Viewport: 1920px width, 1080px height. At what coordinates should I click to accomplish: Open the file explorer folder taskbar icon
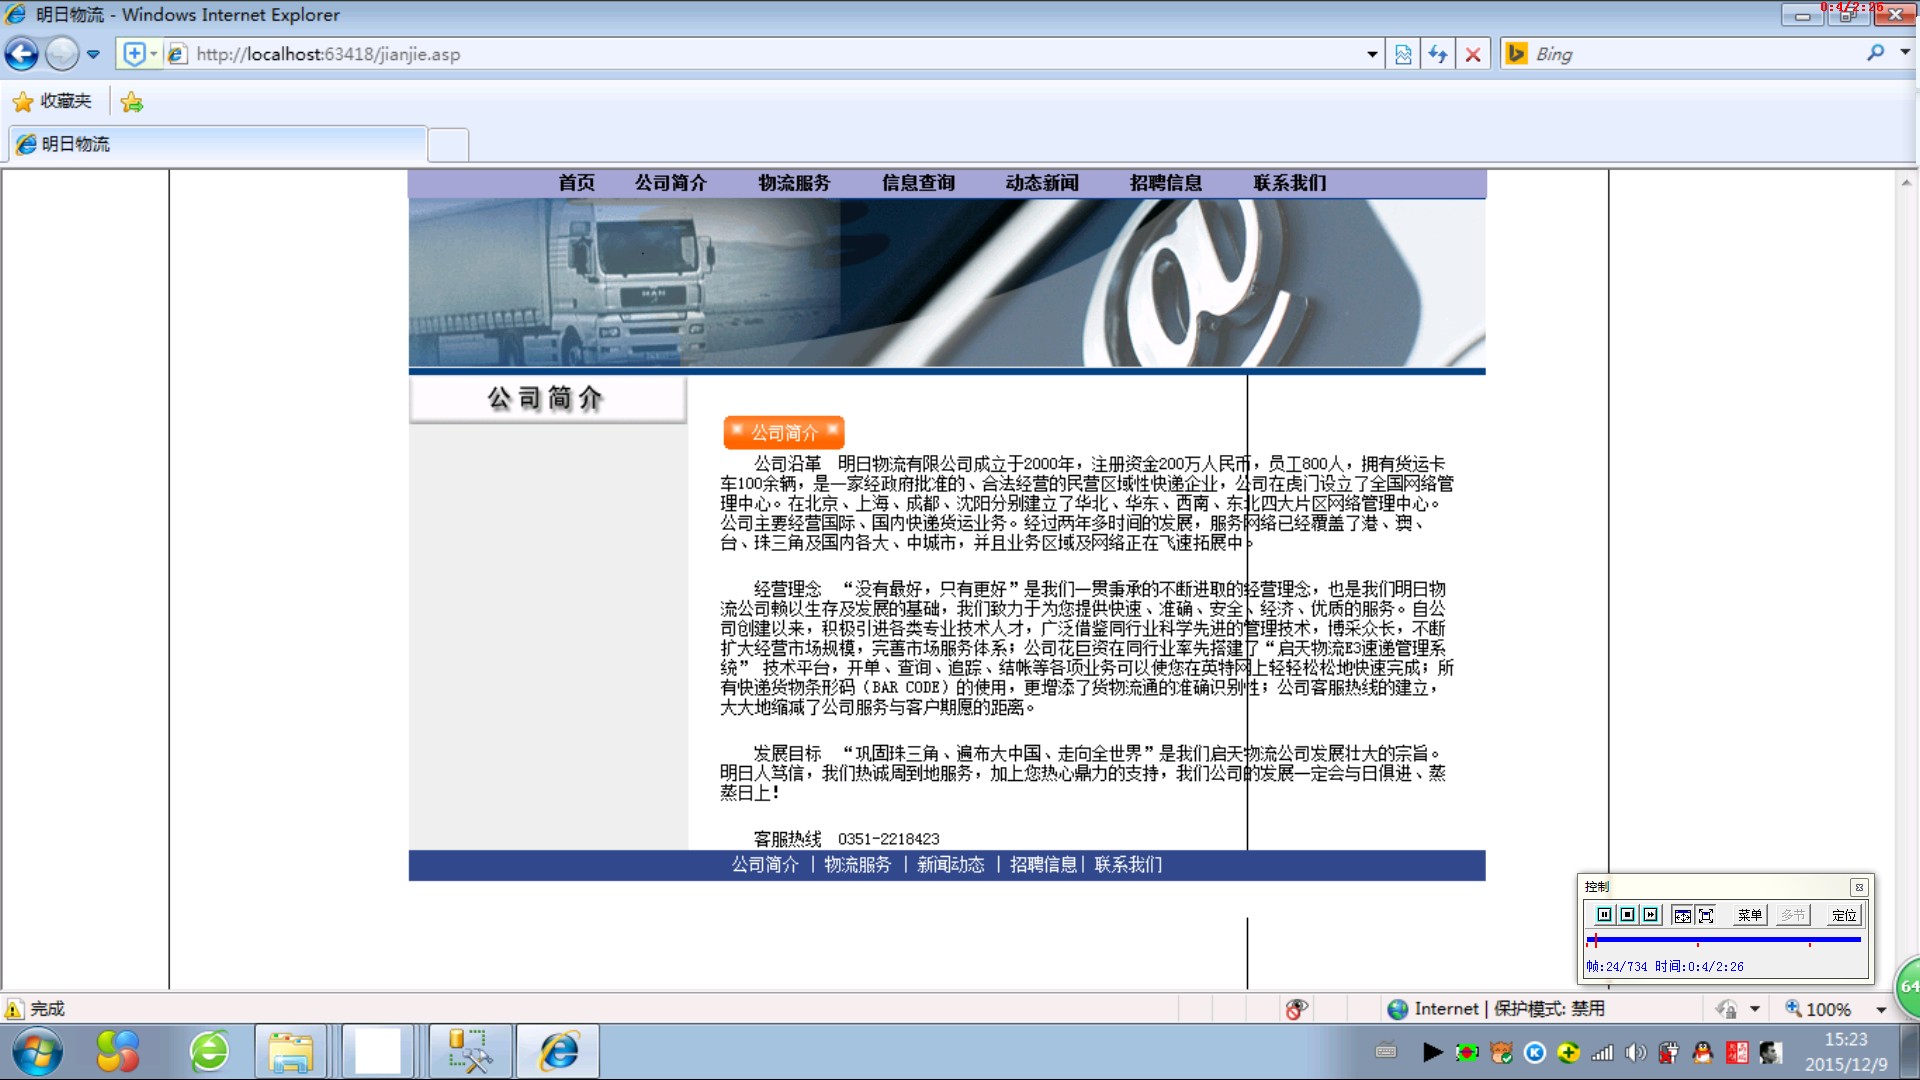[x=291, y=1052]
